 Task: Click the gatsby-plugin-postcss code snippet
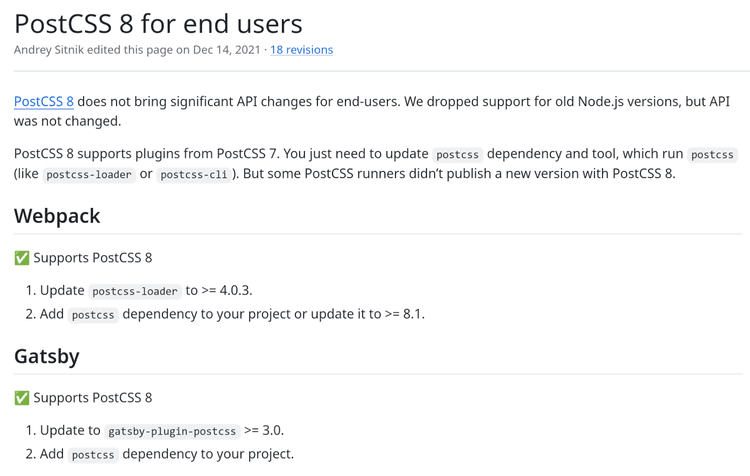pyautogui.click(x=172, y=431)
